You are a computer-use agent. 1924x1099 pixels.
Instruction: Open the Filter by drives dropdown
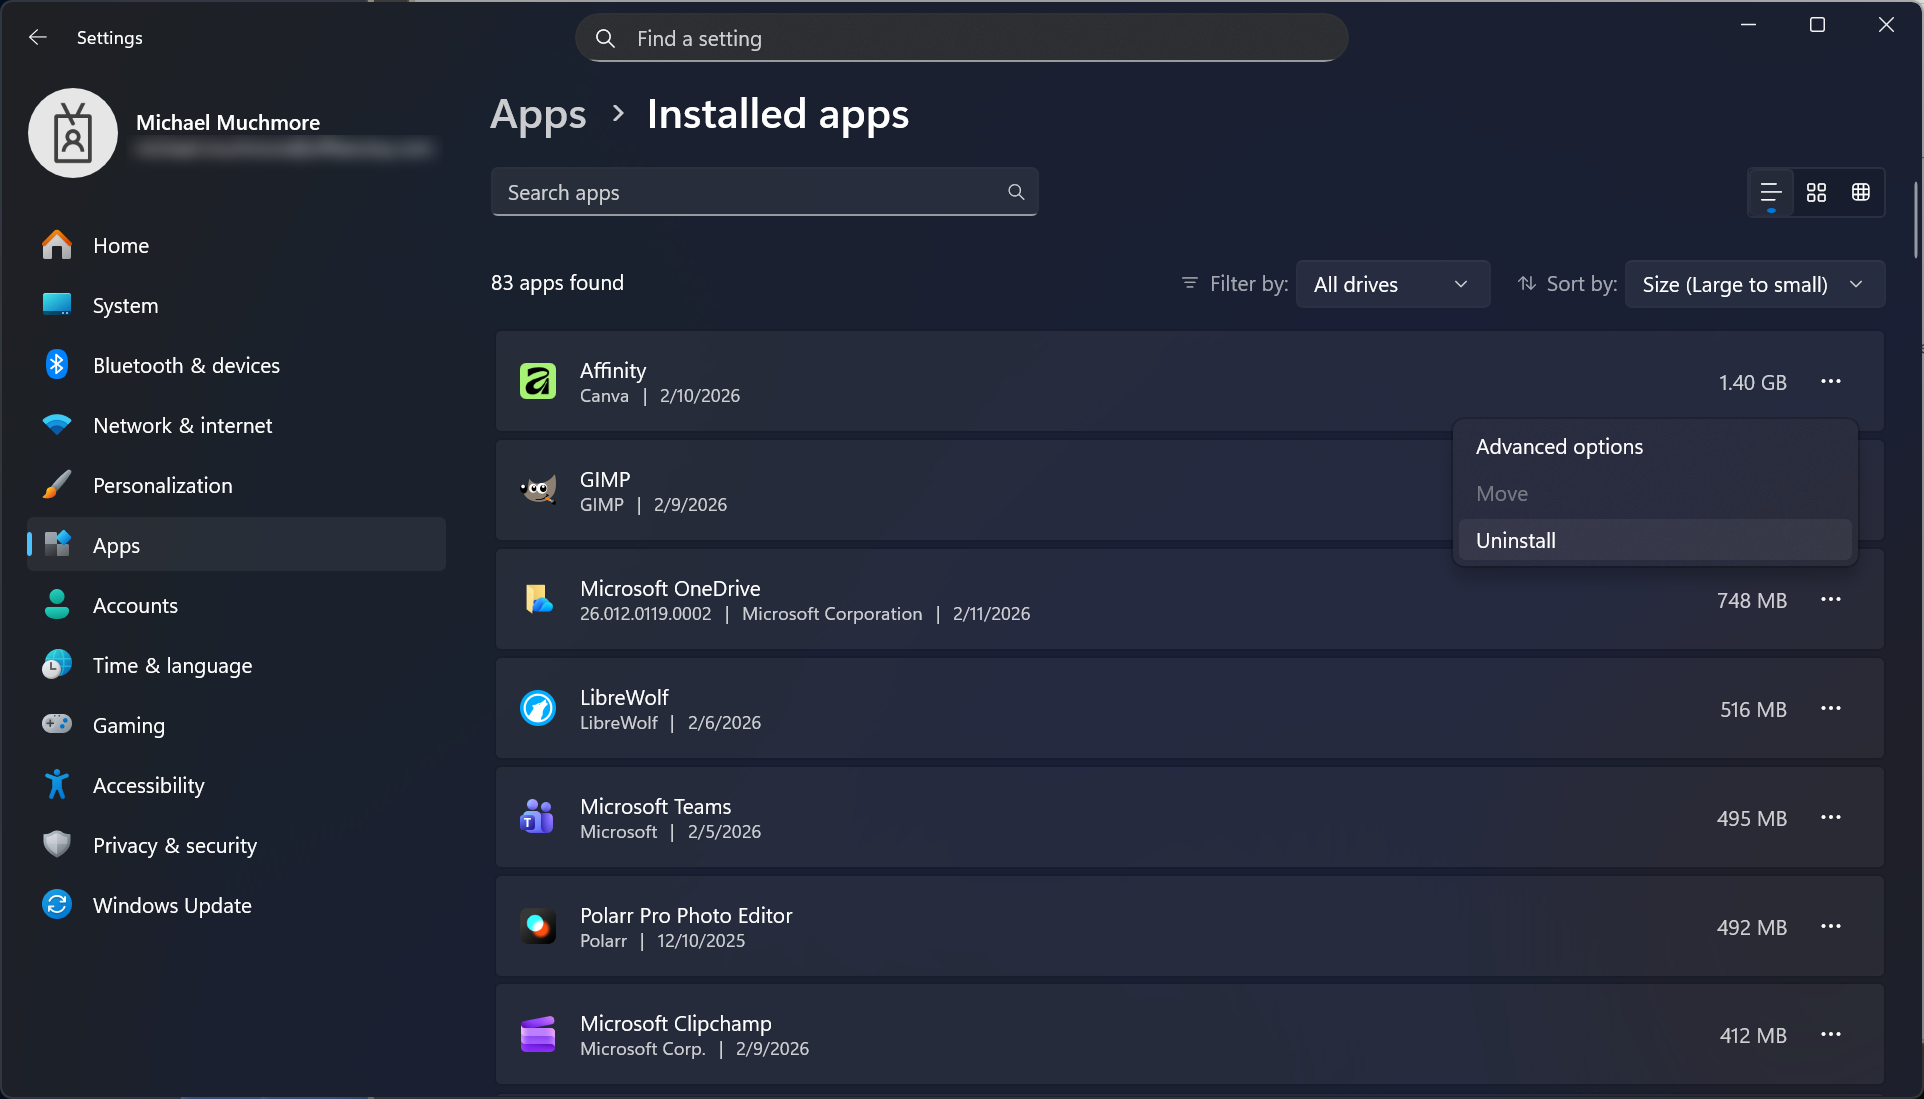click(1392, 284)
